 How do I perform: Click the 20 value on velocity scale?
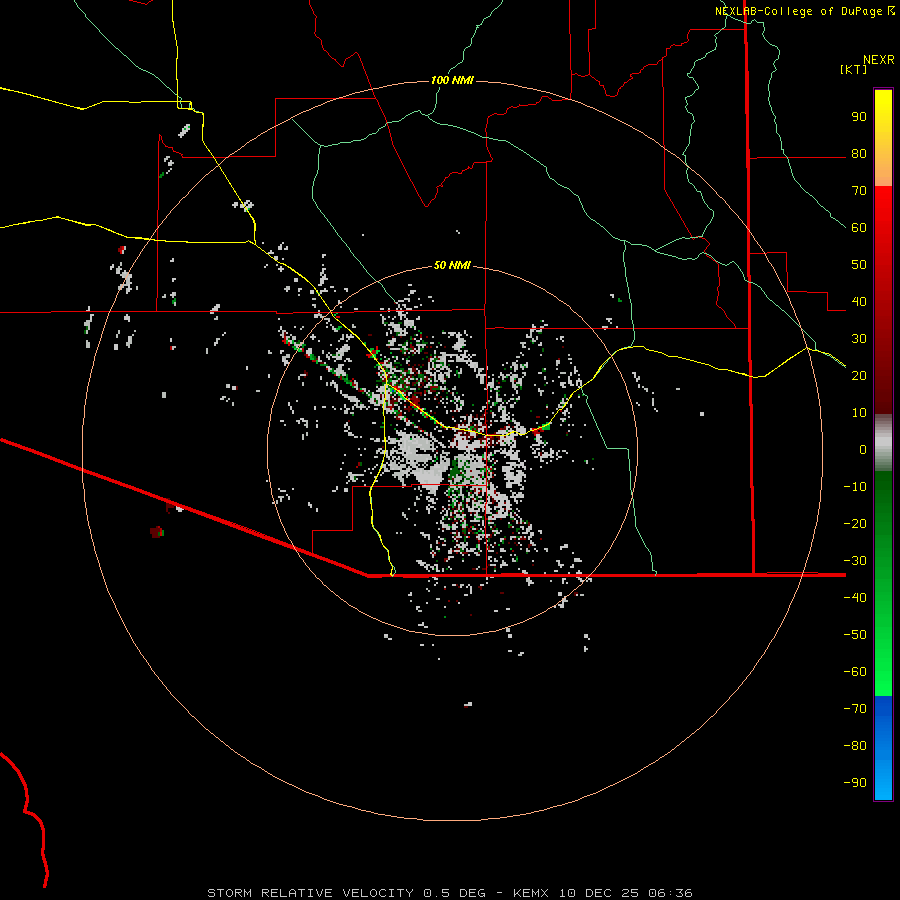pos(859,376)
